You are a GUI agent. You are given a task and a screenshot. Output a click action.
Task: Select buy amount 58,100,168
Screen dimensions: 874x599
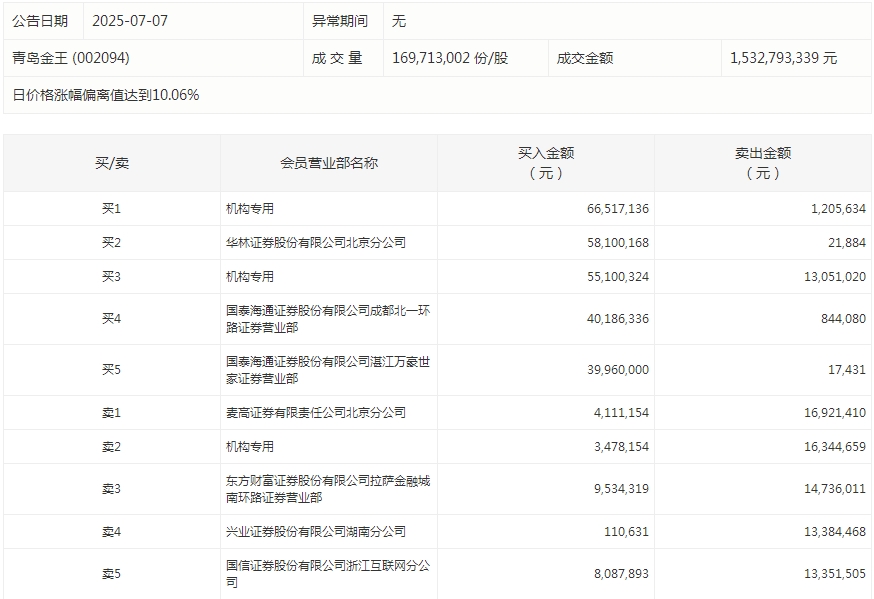point(618,243)
